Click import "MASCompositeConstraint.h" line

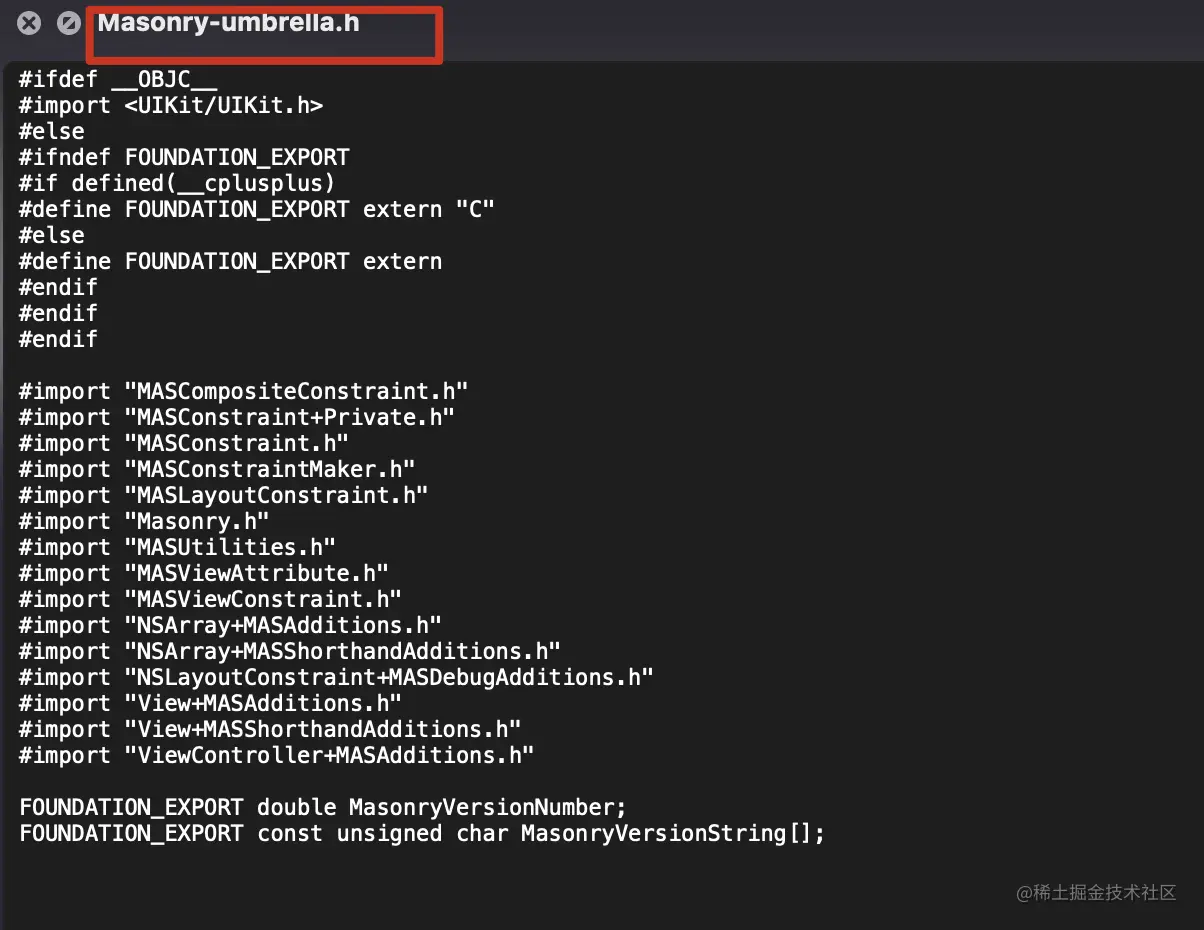243,391
